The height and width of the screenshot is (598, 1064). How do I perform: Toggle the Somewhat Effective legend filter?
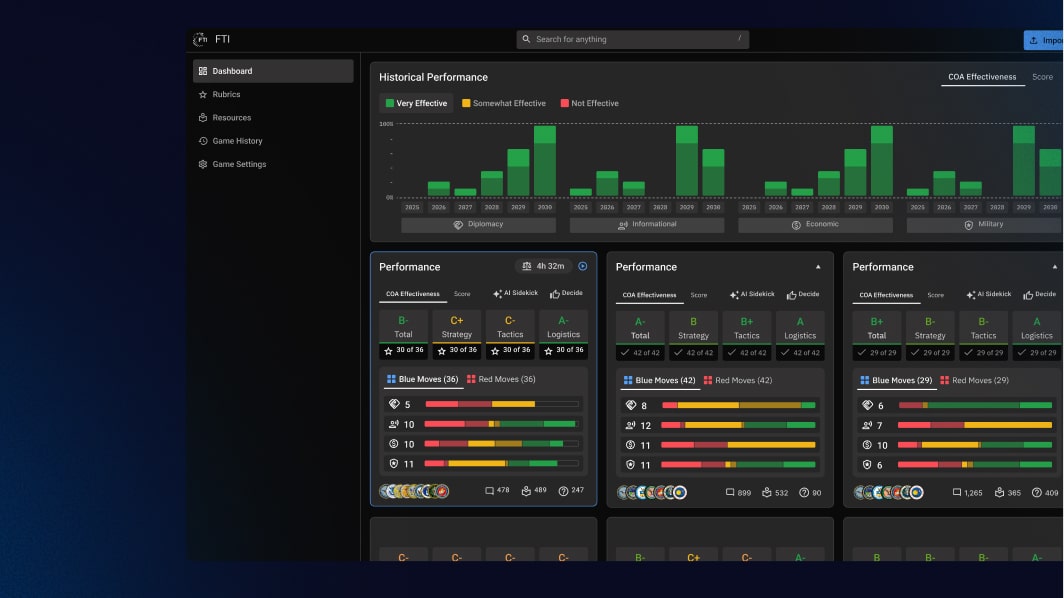(504, 103)
